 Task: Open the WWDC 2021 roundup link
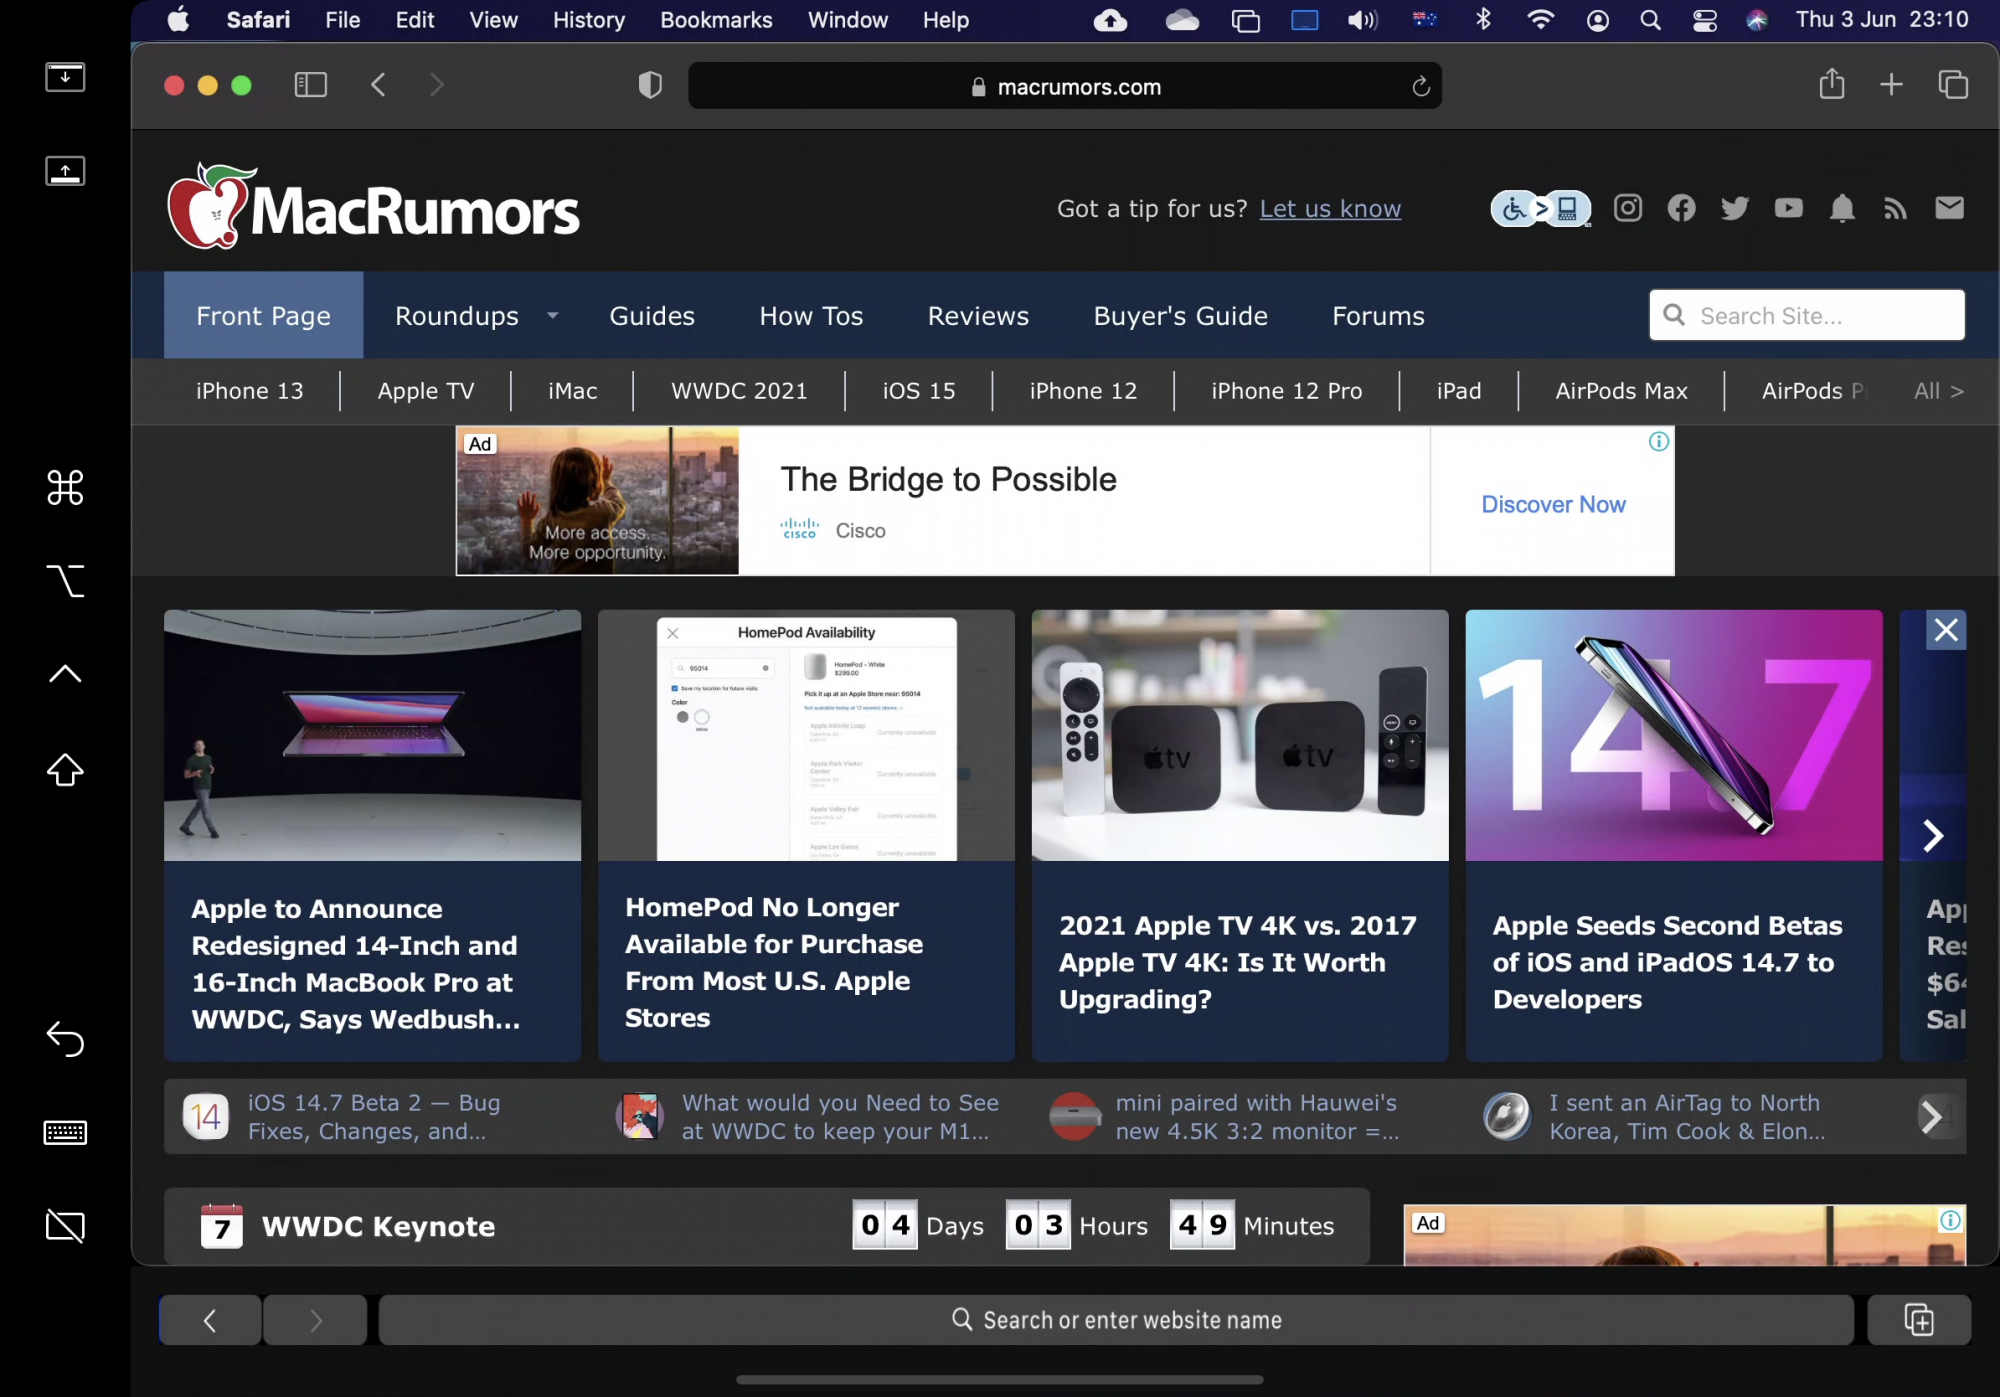point(739,391)
